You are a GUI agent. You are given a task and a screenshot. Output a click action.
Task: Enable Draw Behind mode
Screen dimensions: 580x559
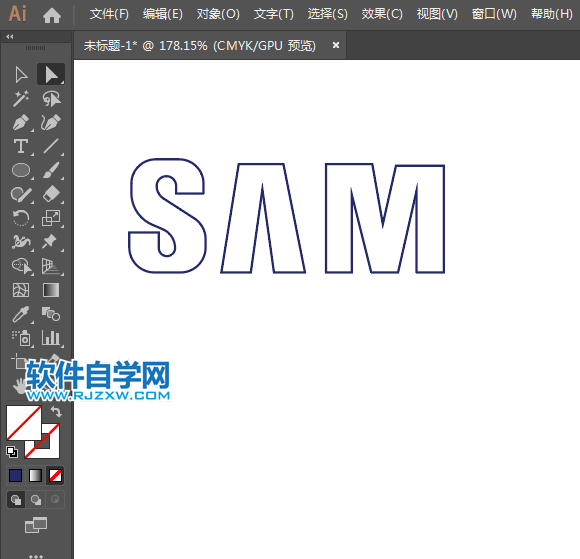(36, 500)
